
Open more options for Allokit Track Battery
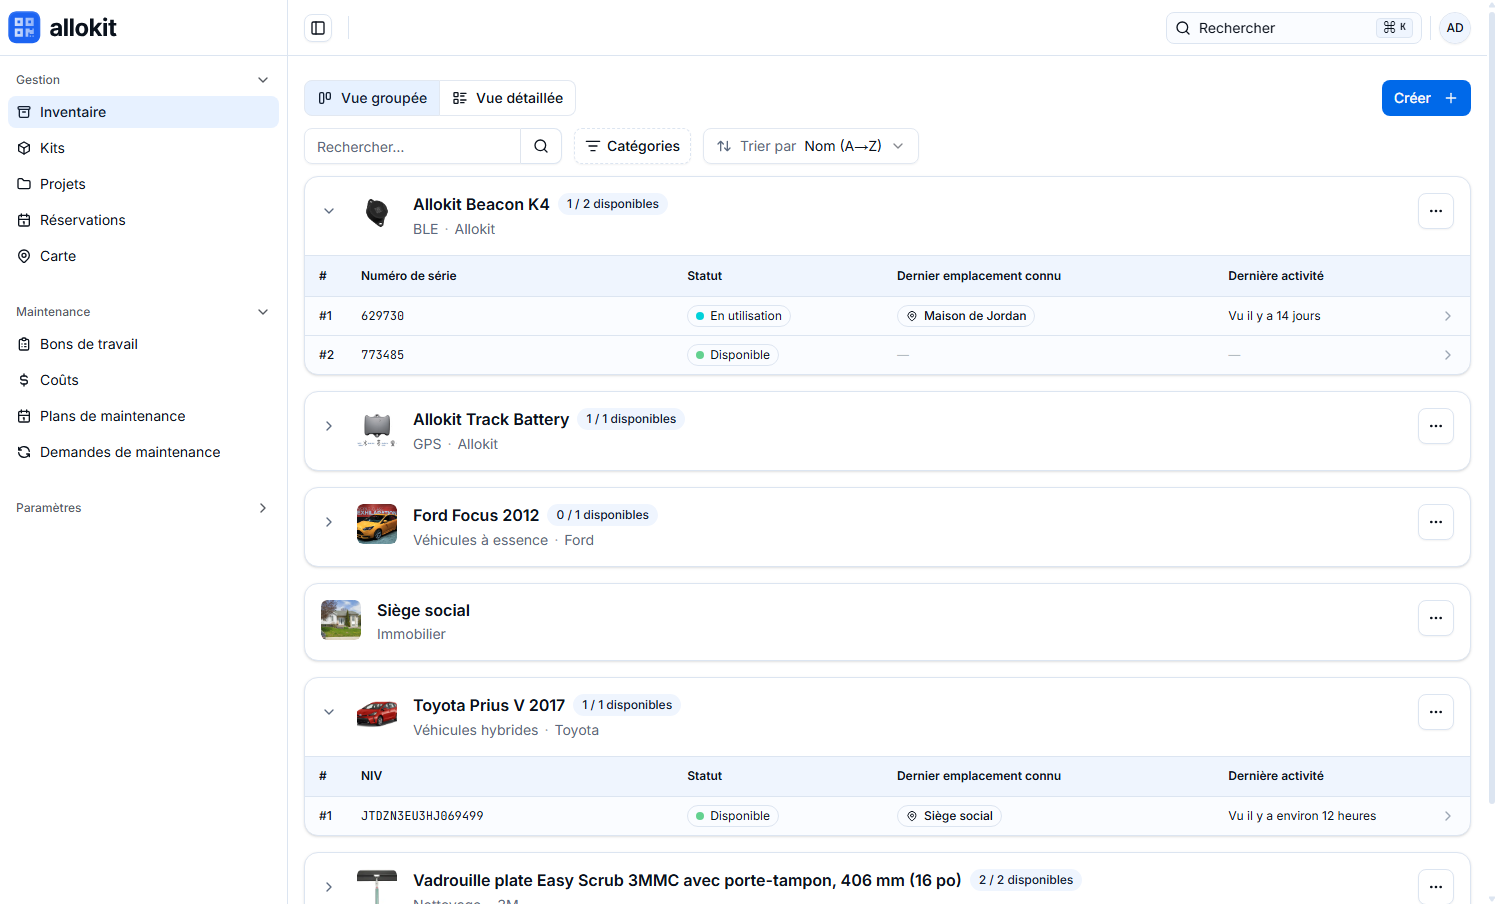[1436, 426]
